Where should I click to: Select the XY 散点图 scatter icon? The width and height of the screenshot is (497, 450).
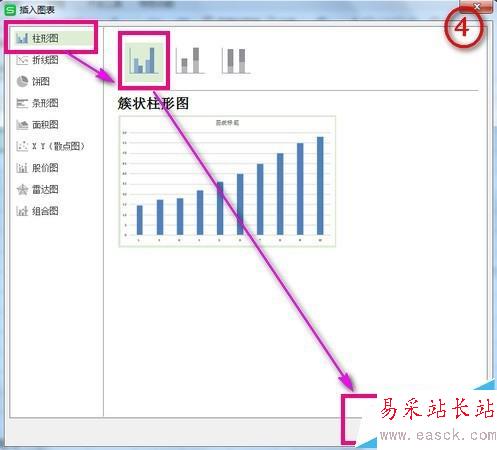coord(22,146)
